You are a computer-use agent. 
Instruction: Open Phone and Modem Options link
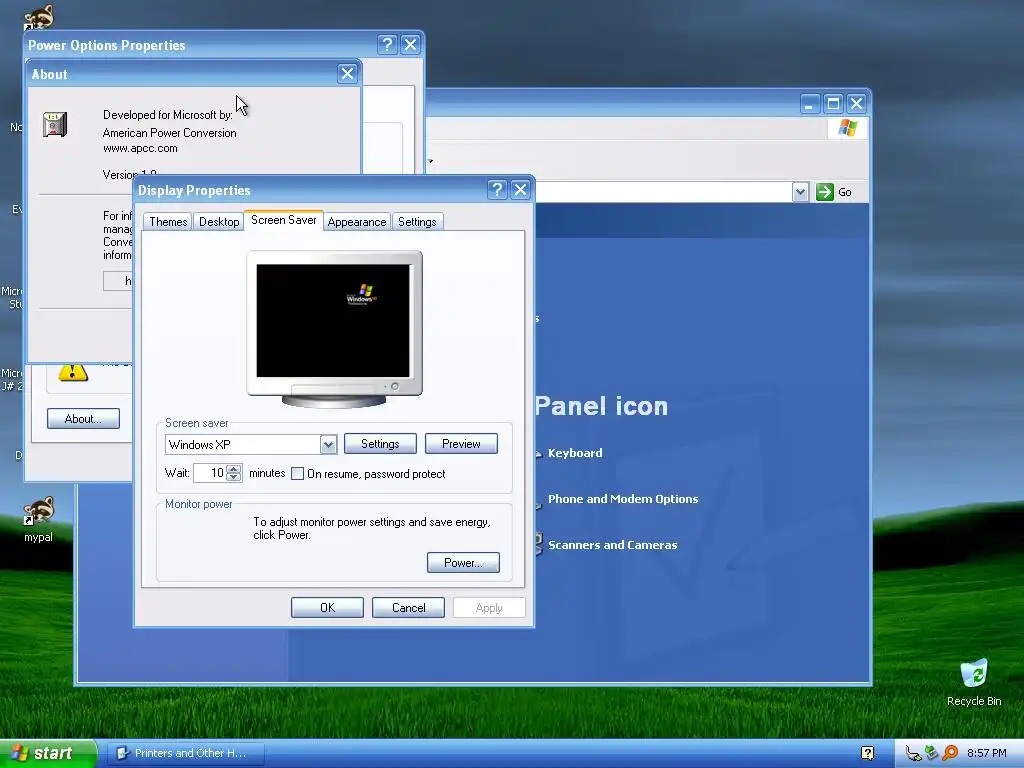(x=623, y=499)
